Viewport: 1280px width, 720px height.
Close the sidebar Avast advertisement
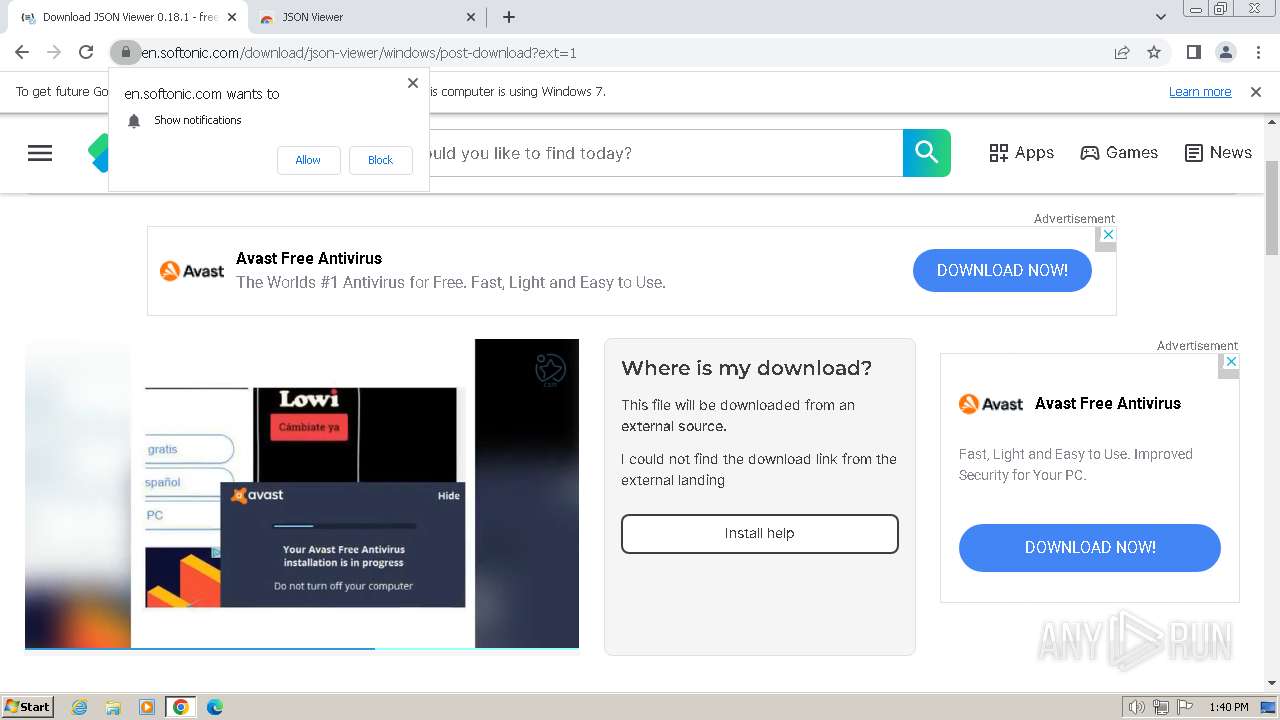click(1231, 361)
